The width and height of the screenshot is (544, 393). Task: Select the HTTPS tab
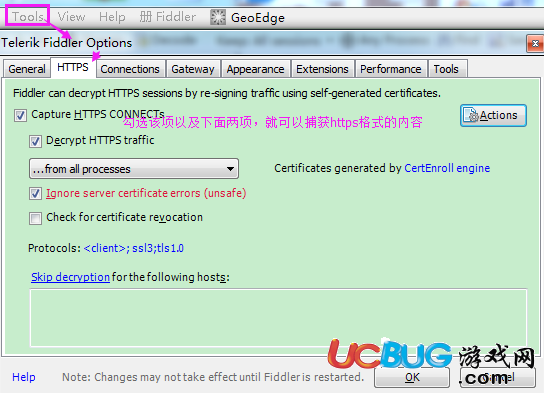tap(73, 67)
